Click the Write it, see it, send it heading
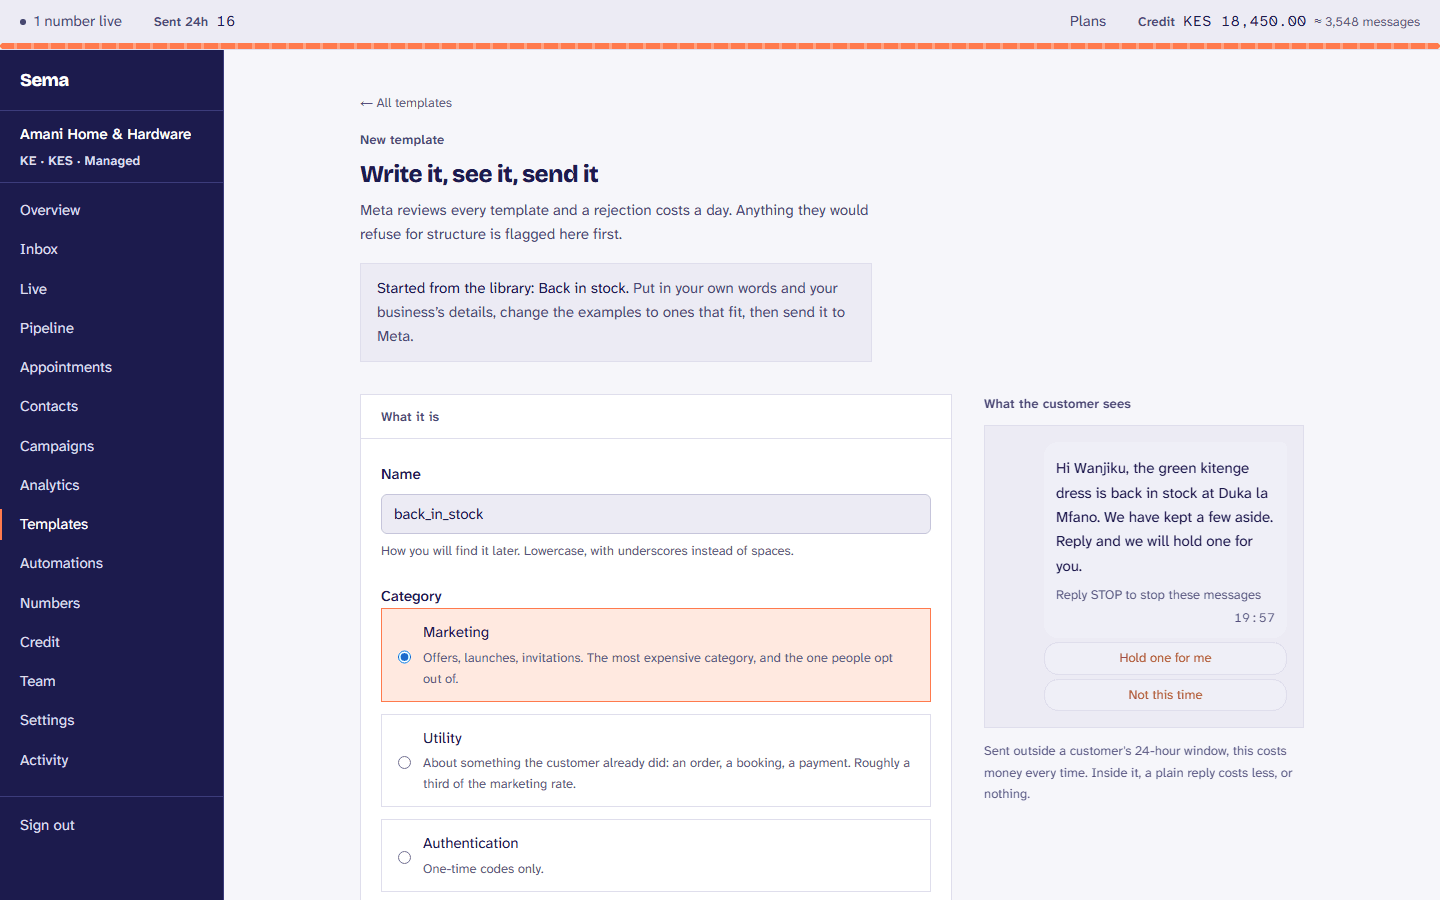The height and width of the screenshot is (900, 1440). 479,174
